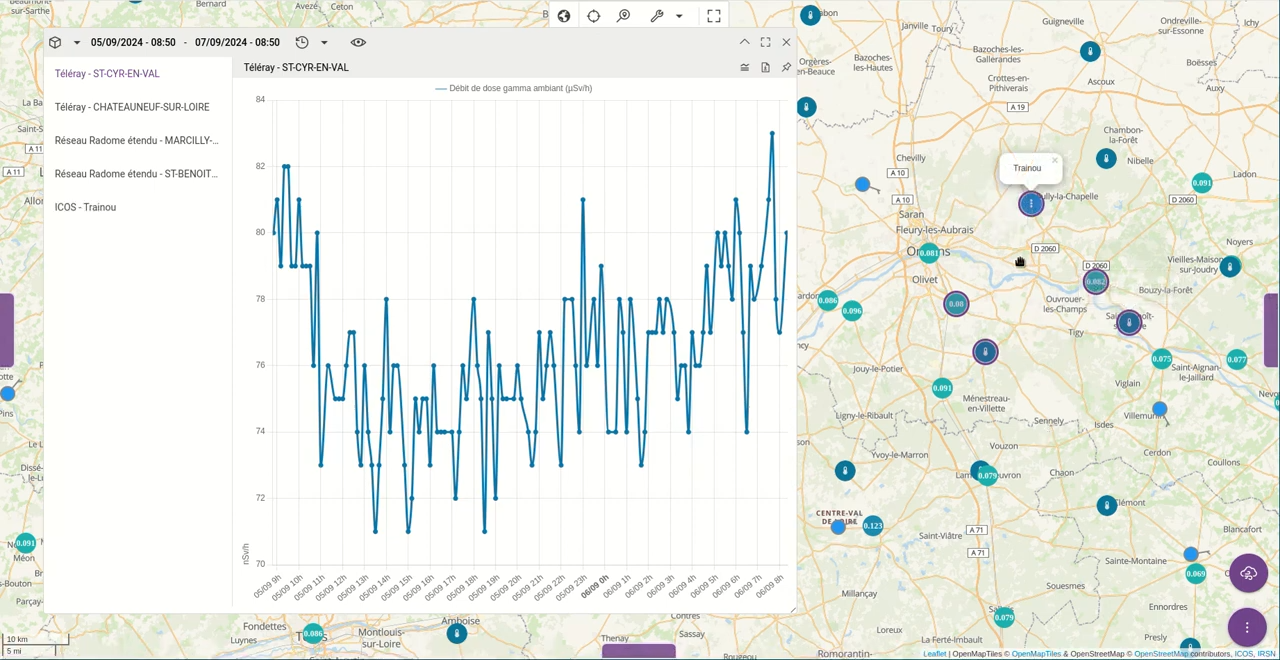Select ICOS - Trainou in list
Screen dimensions: 1280x660
(x=85, y=207)
